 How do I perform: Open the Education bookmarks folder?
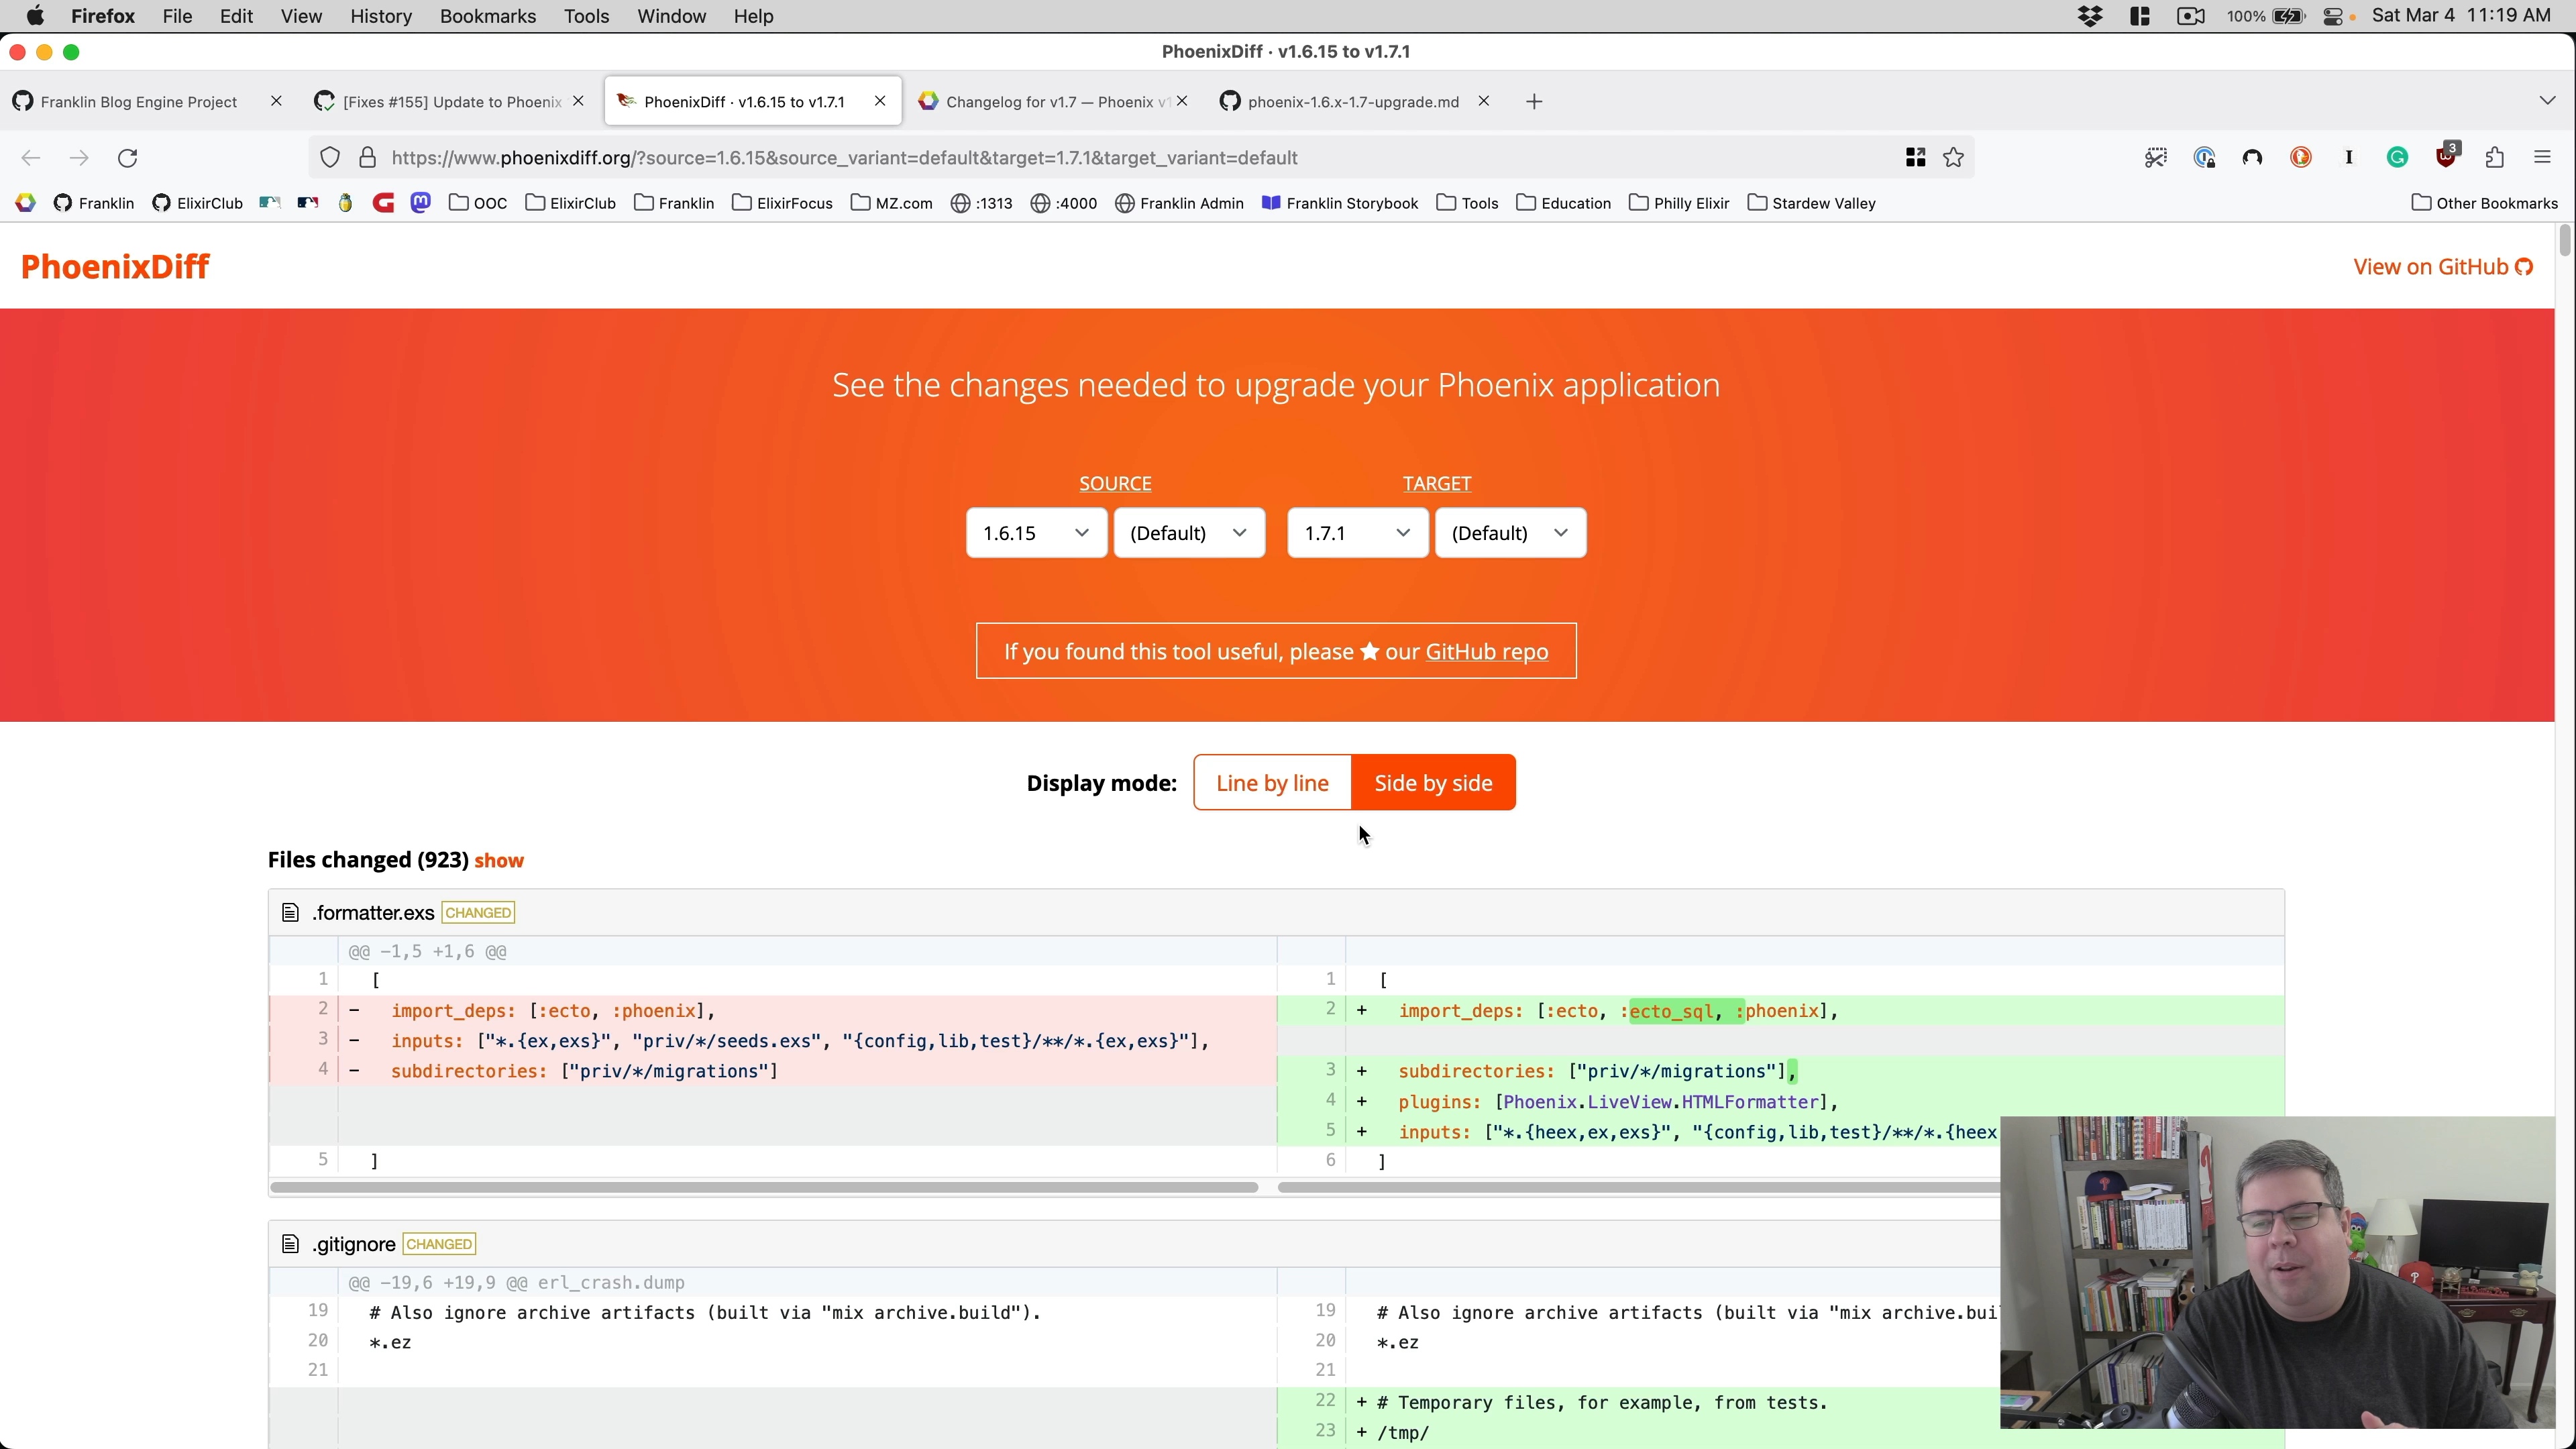(1564, 203)
